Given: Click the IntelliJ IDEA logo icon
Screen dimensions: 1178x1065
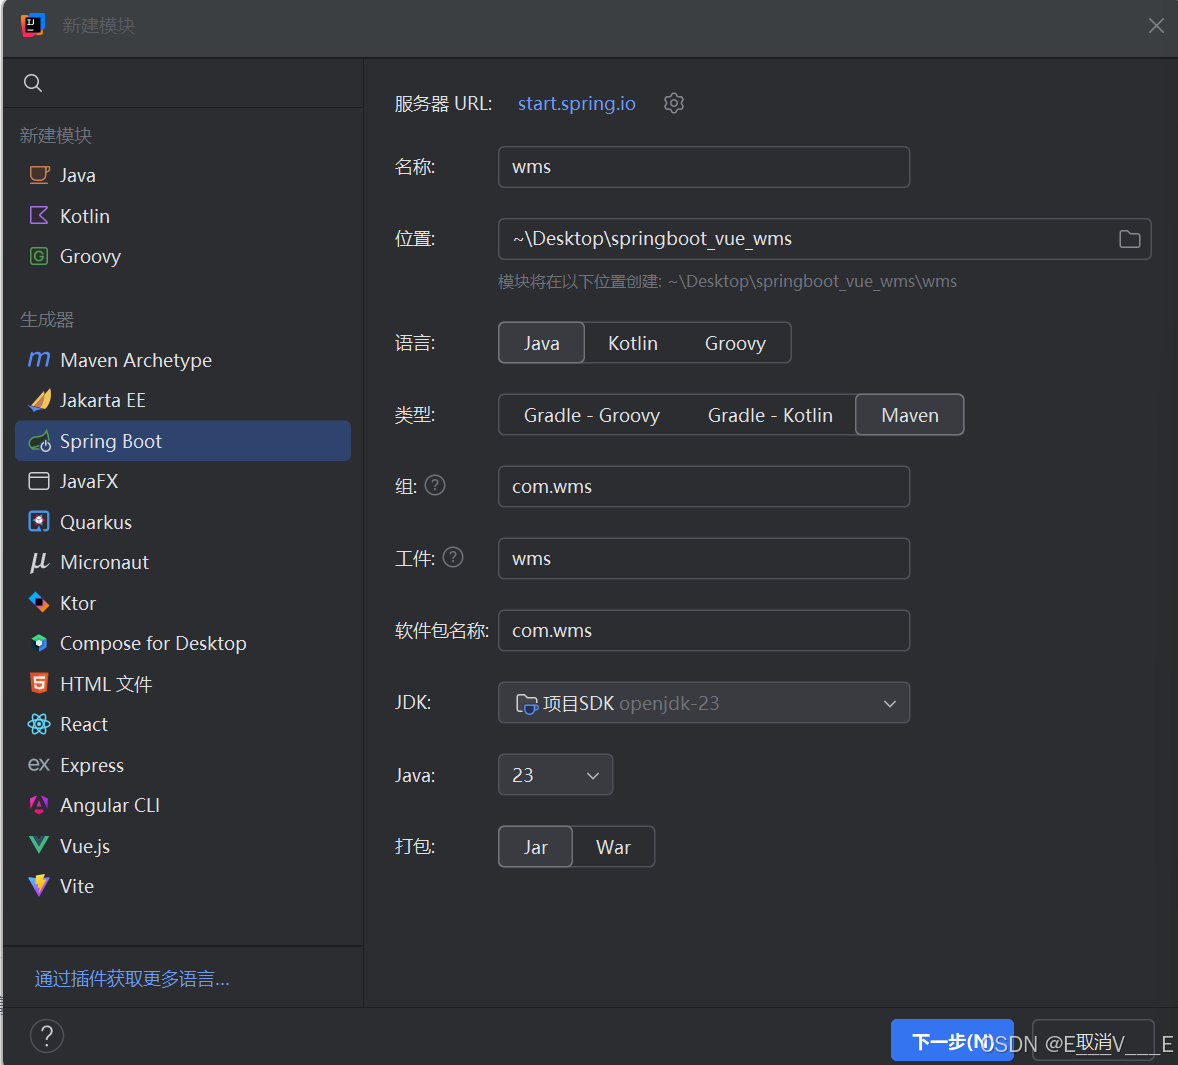Looking at the screenshot, I should (x=32, y=25).
